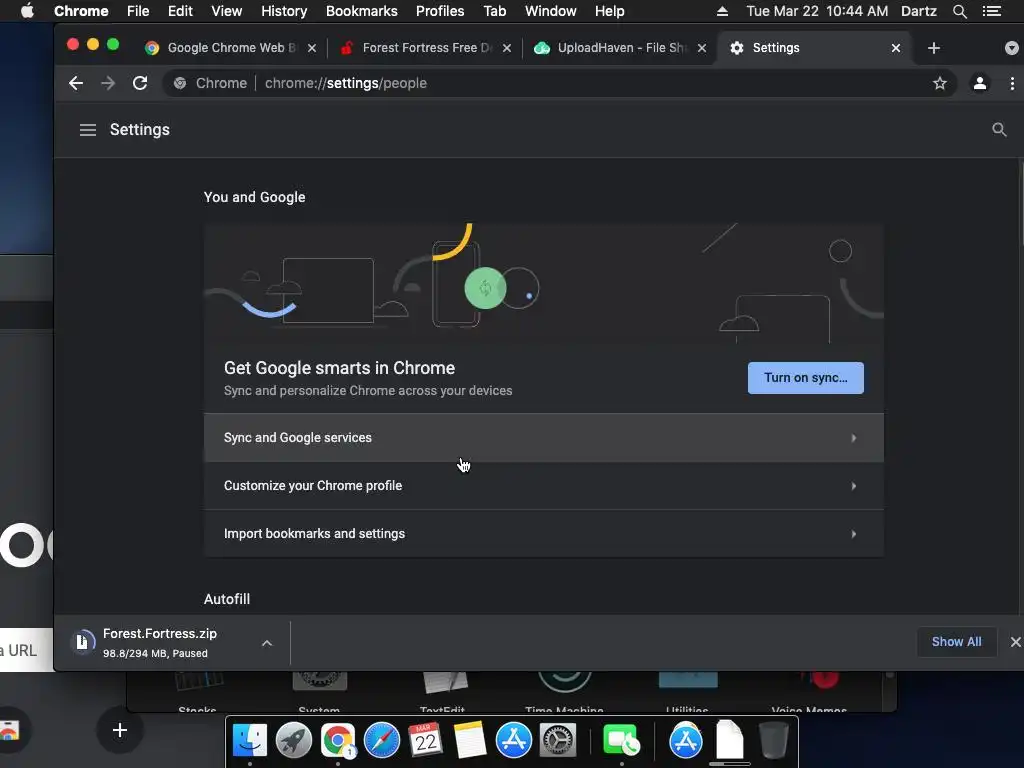Open the tab search dropdown button
Screen dimensions: 1024x768
click(x=1011, y=48)
